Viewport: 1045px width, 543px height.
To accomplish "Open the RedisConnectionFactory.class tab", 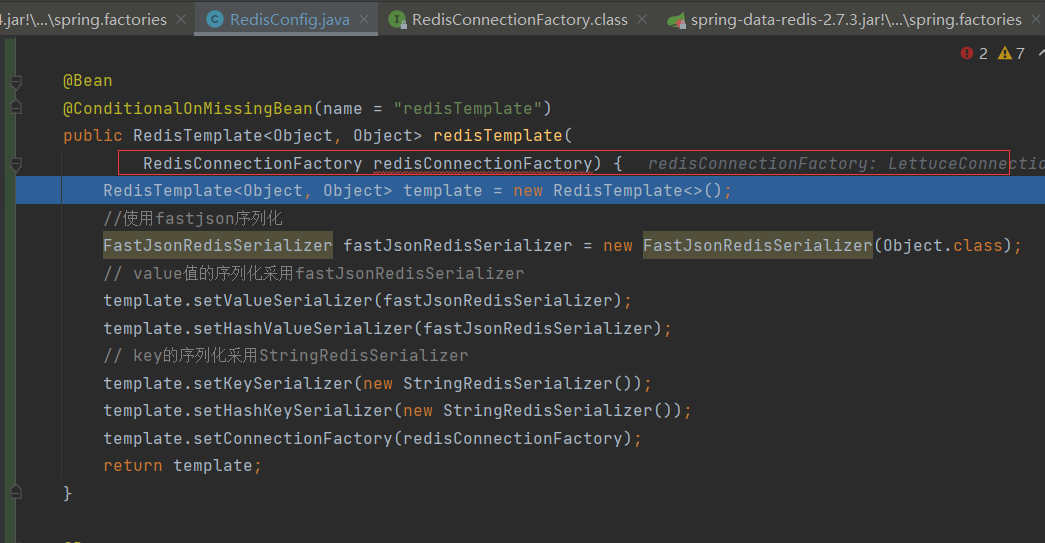I will point(519,19).
